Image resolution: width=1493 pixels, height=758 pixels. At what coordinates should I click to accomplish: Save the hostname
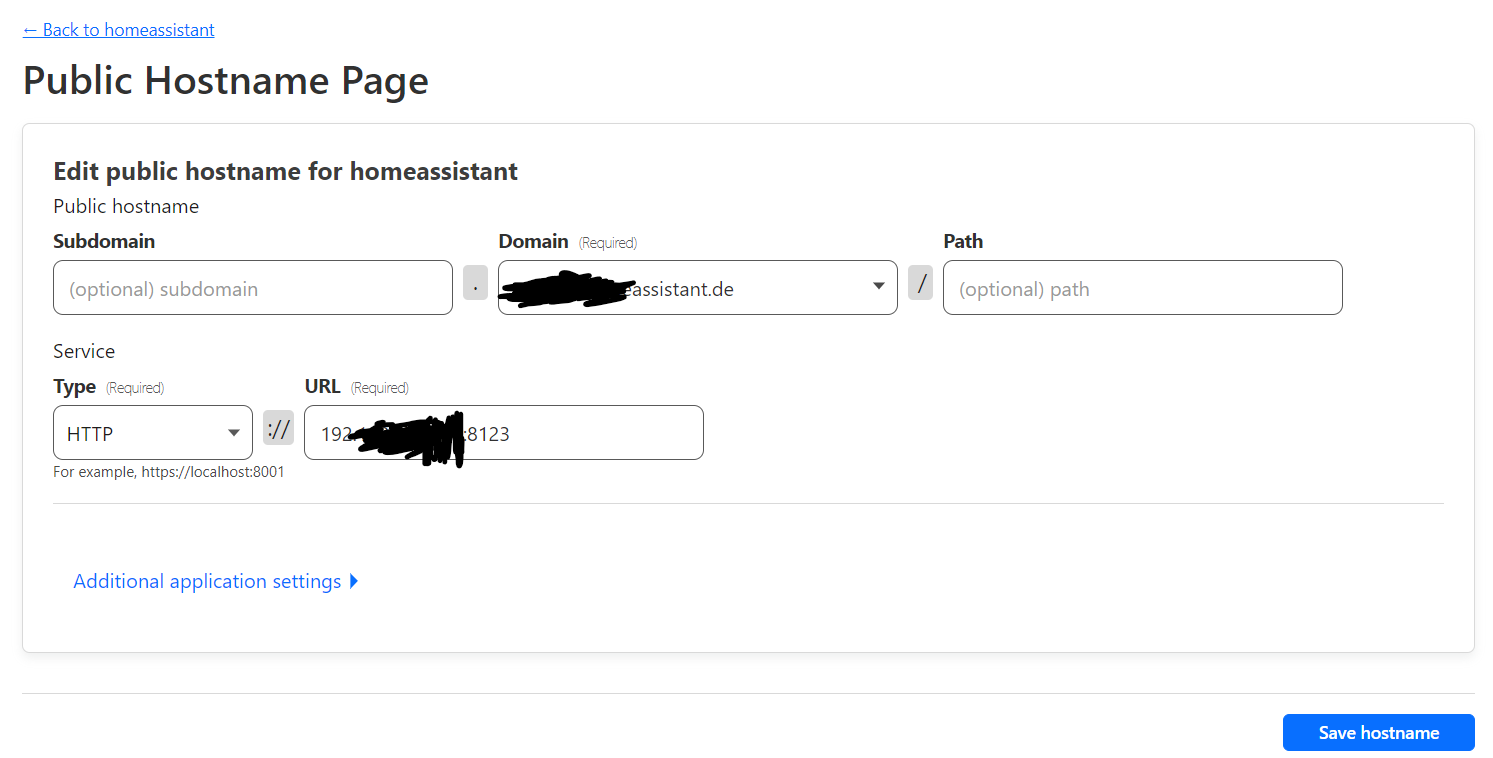[1379, 732]
